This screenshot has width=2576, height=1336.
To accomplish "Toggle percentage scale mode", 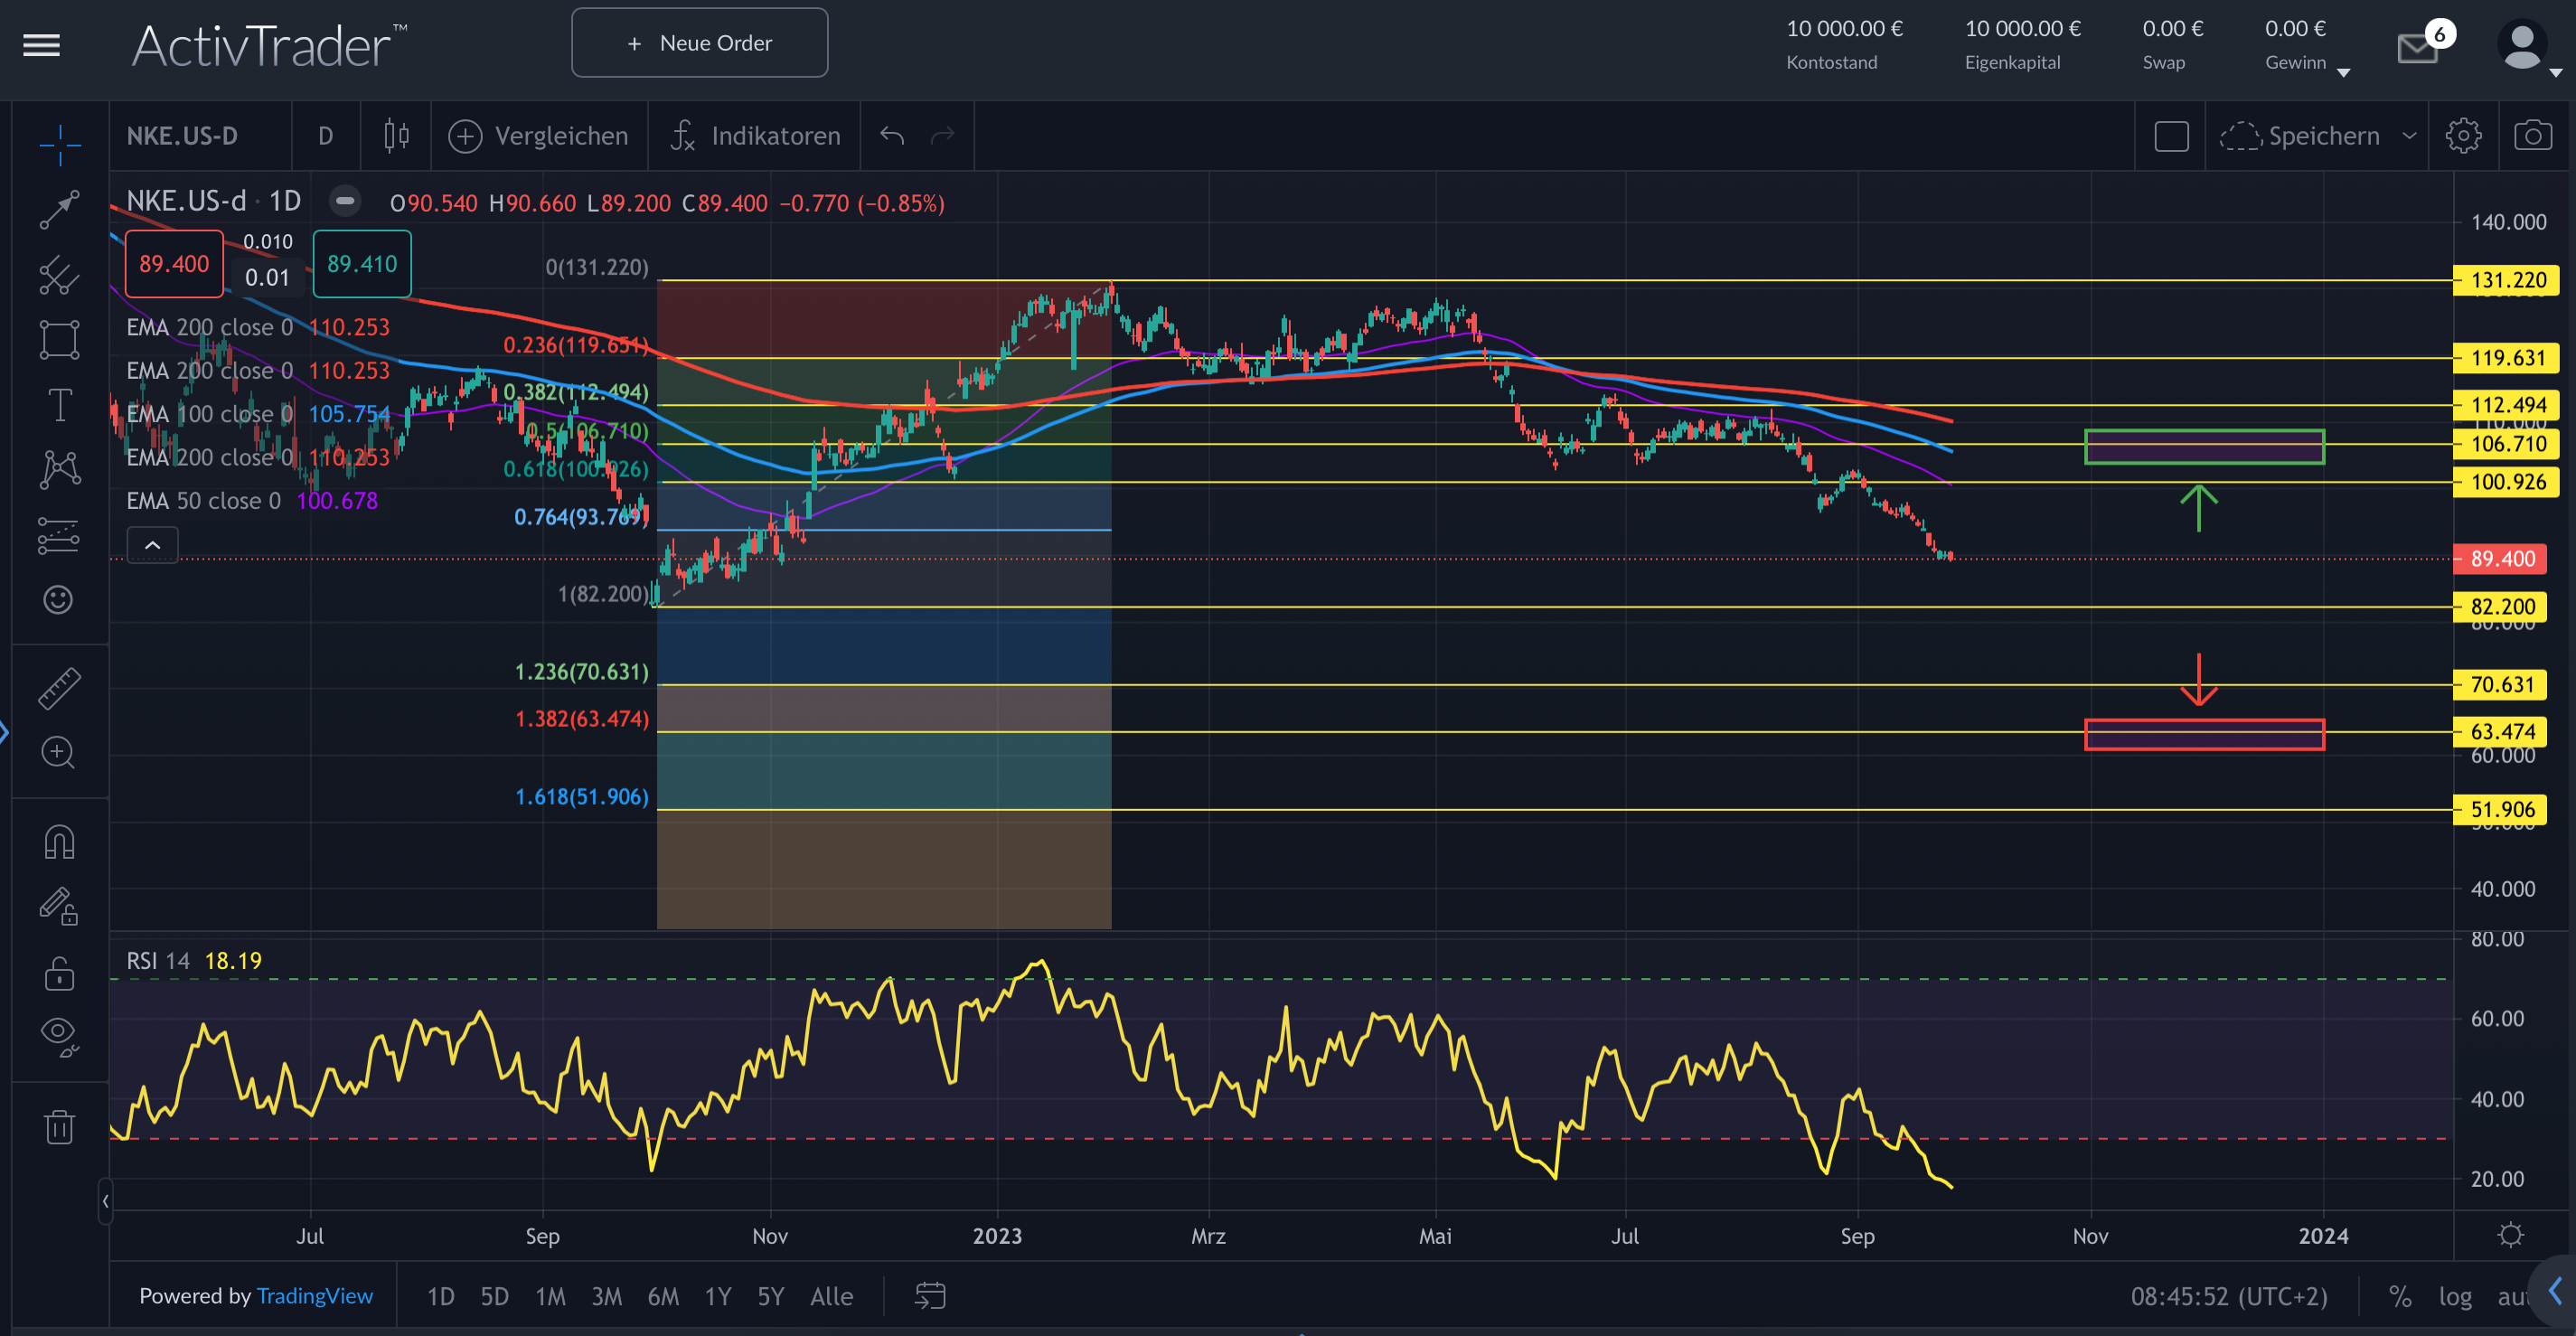I will click(2399, 1296).
